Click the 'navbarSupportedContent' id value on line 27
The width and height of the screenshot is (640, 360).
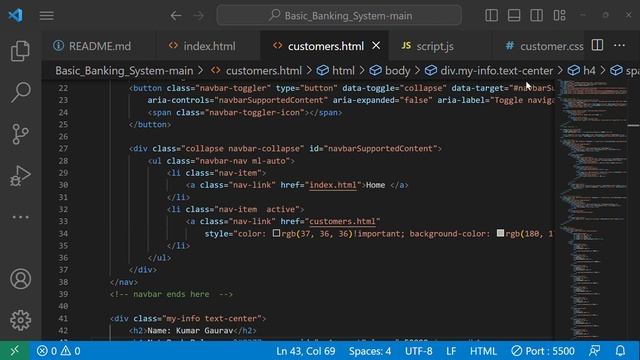(380, 149)
